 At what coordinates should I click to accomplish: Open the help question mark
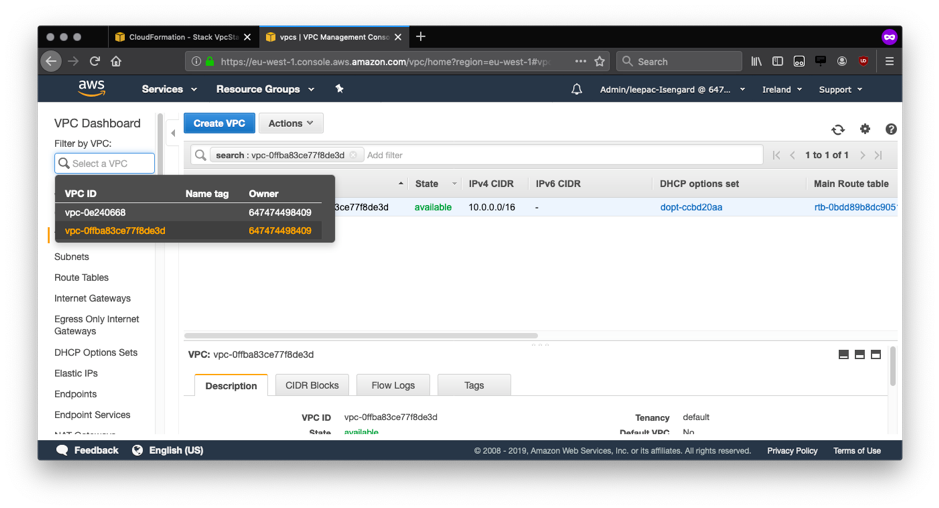coord(891,129)
